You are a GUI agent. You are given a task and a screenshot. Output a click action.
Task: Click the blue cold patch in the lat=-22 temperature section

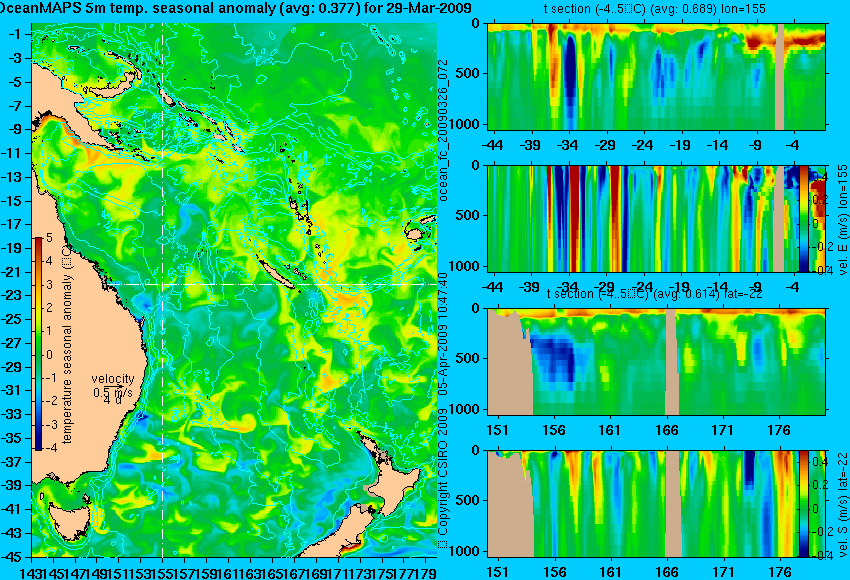click(553, 358)
